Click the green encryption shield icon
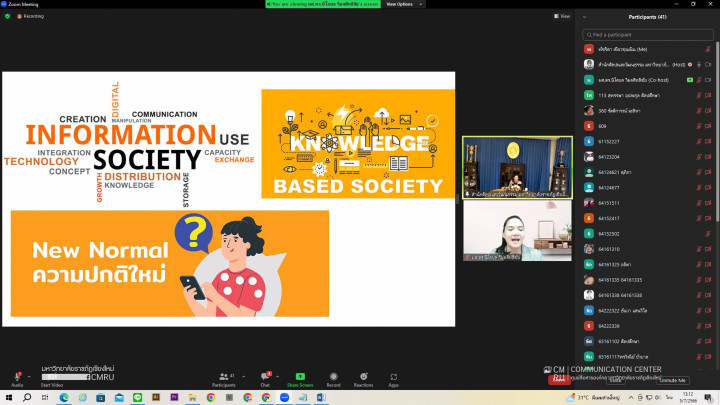This screenshot has height=405, width=720. (x=7, y=16)
